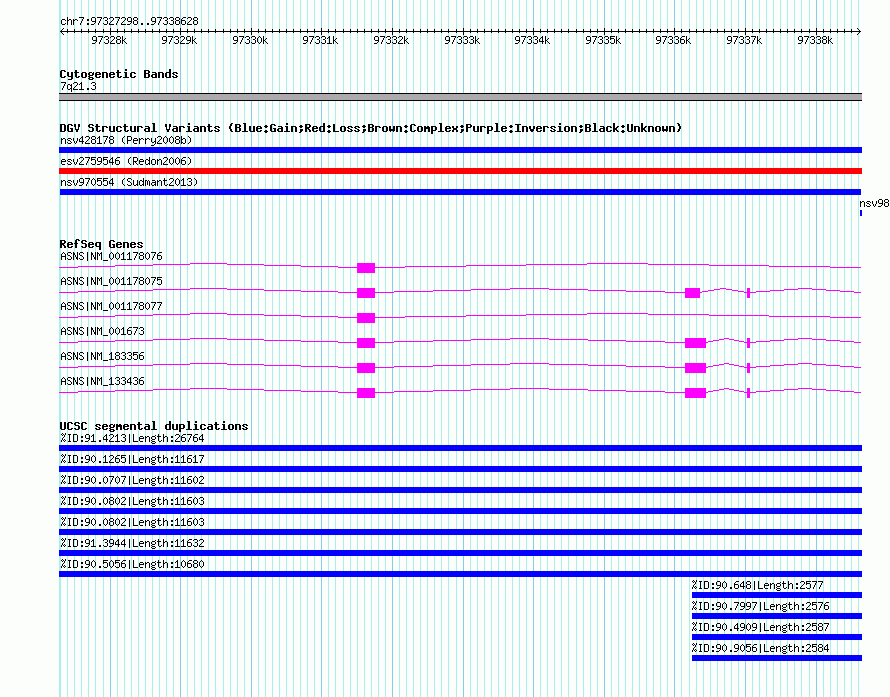Select the 97335k ruler label

pos(603,40)
